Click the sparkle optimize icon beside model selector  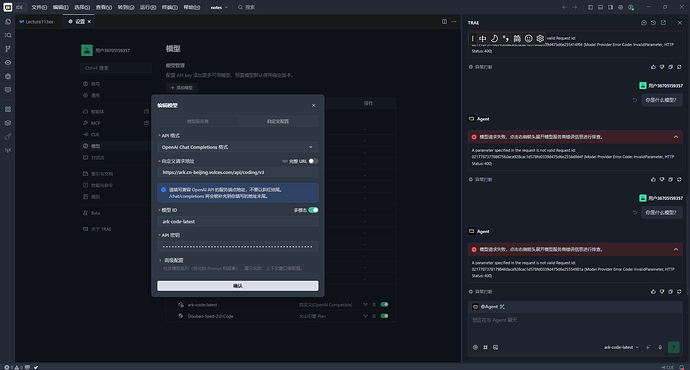[x=648, y=347]
